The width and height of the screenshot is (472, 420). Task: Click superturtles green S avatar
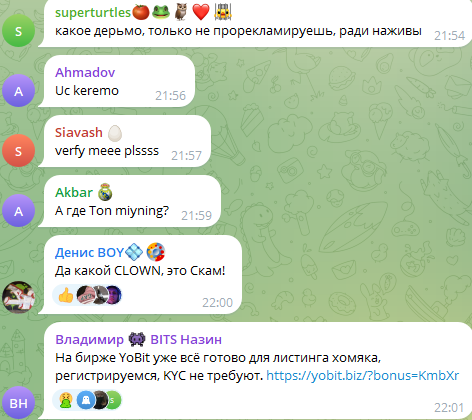pyautogui.click(x=18, y=31)
